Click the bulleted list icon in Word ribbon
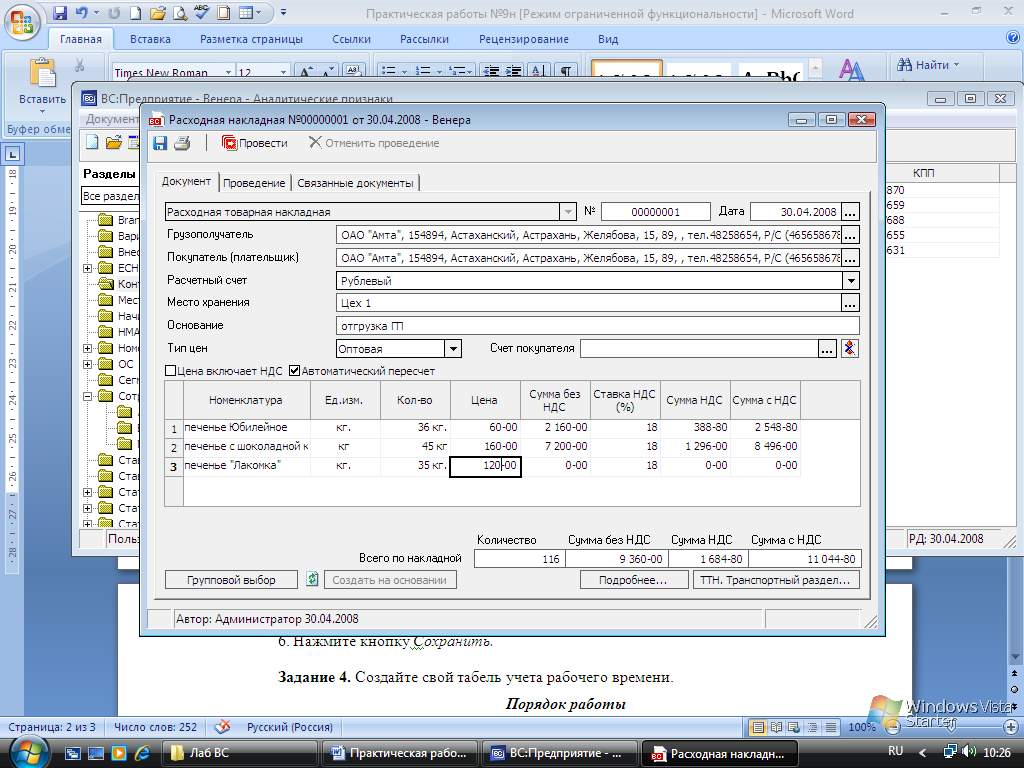Screen dimensions: 1024x768 389,71
